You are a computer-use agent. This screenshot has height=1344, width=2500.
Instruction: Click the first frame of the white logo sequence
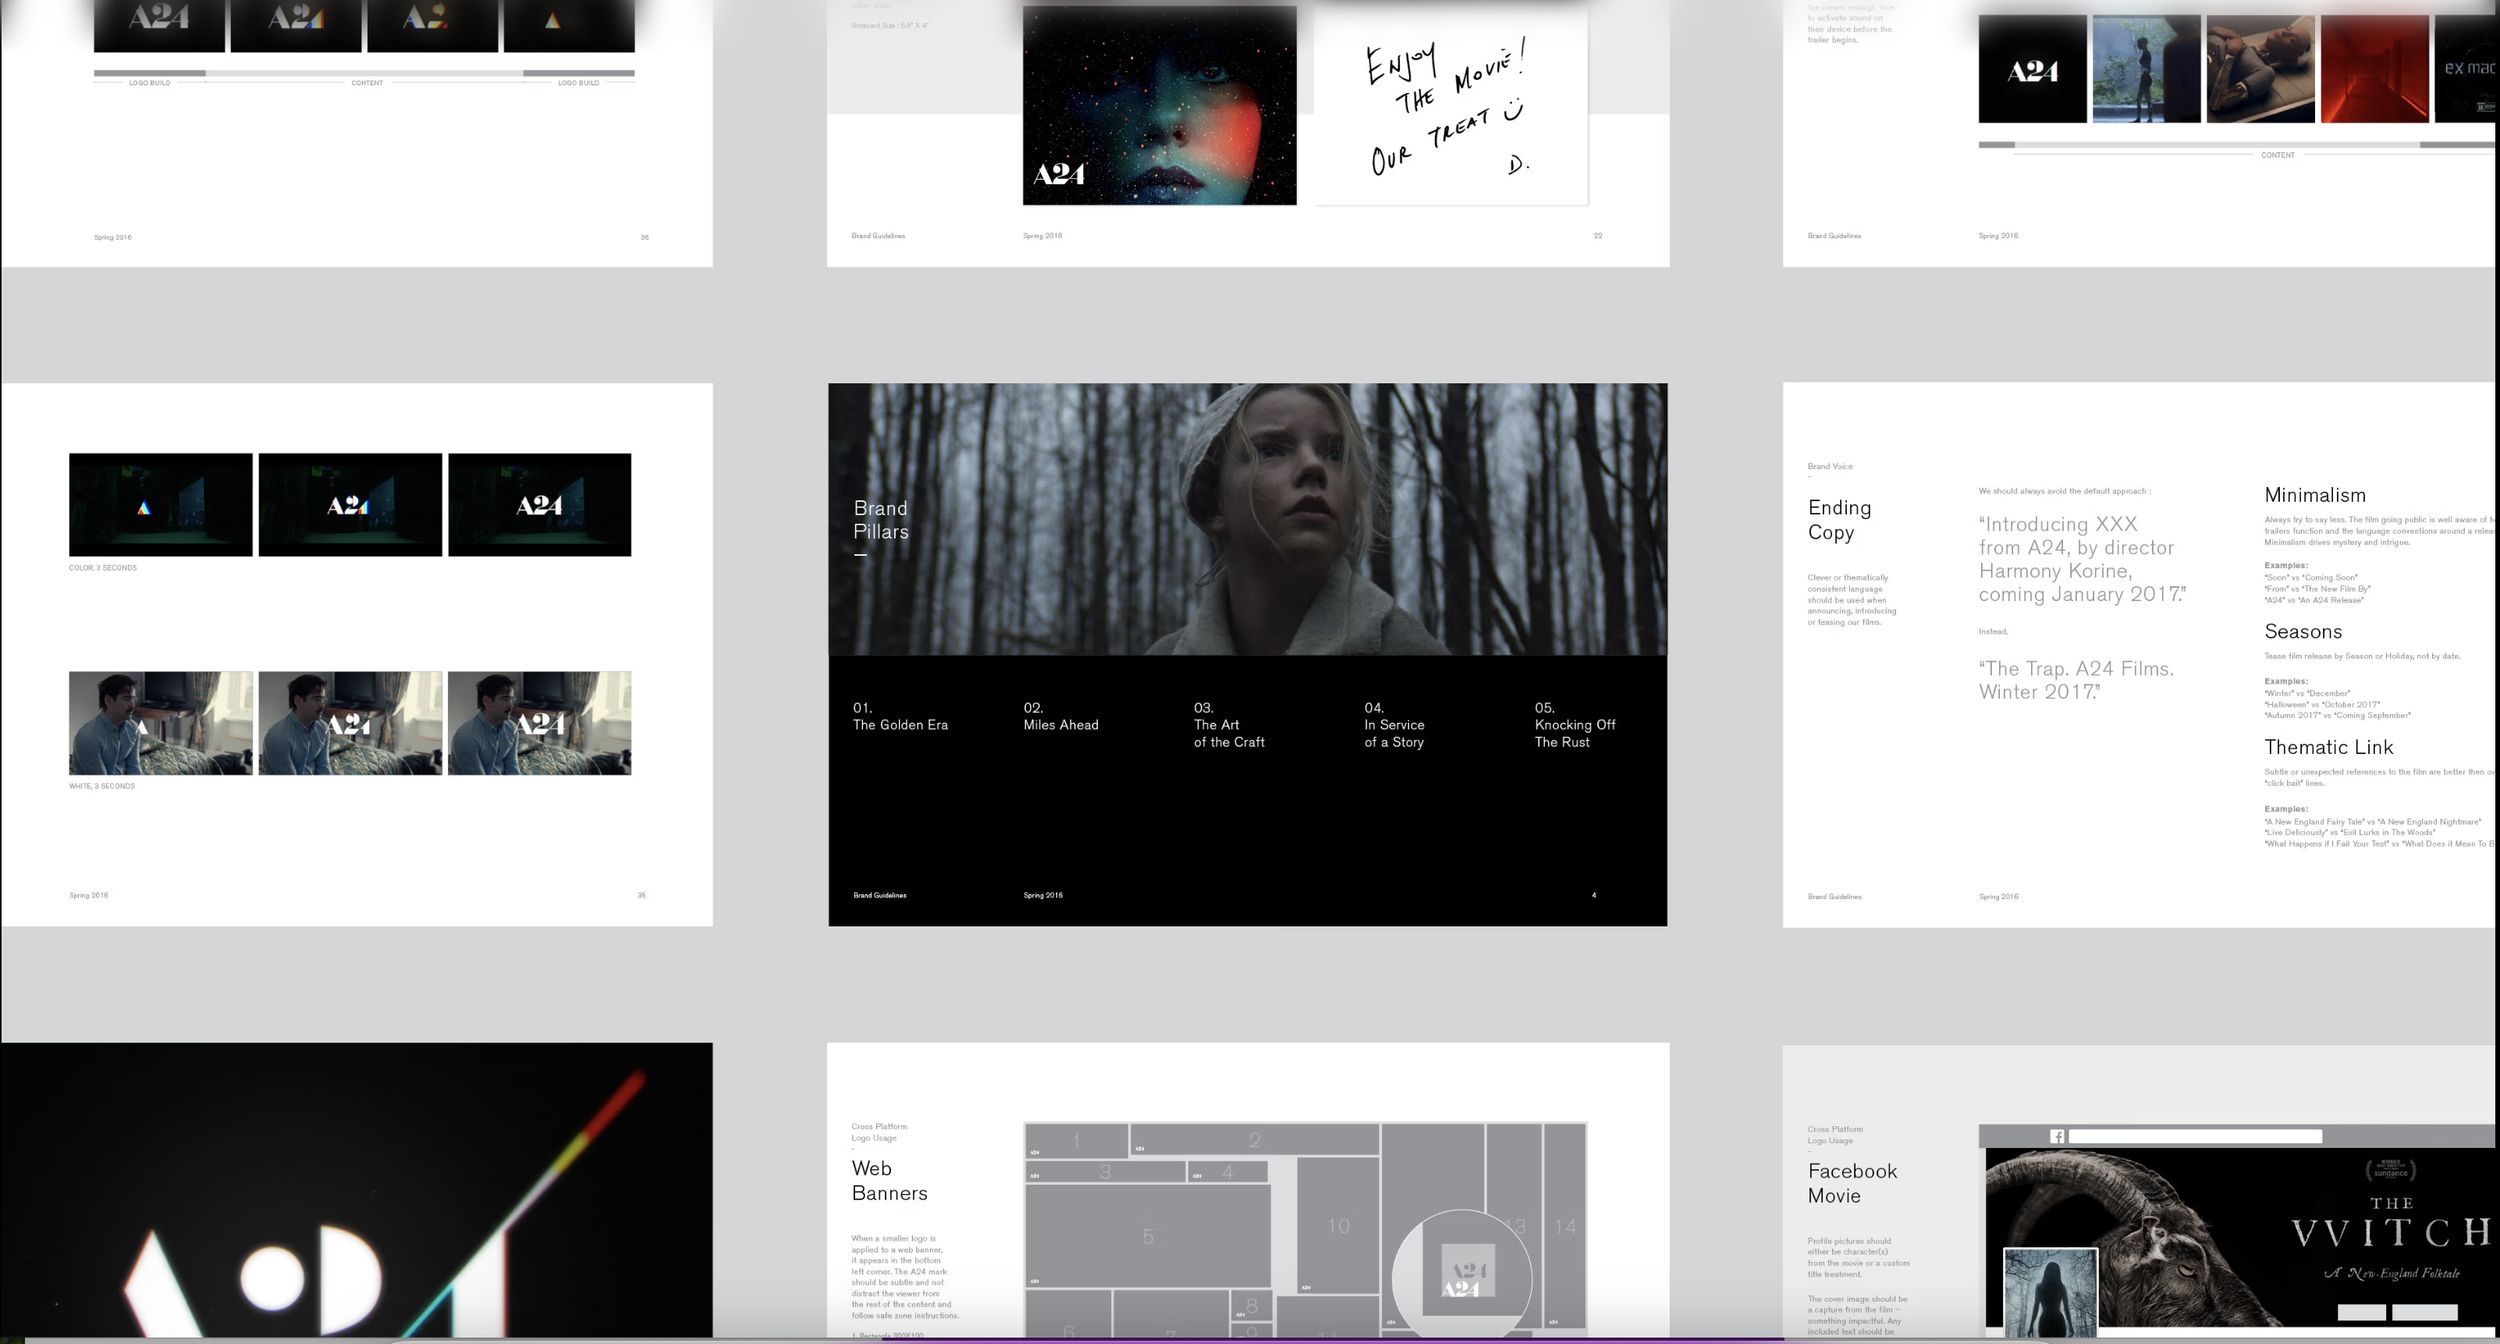pyautogui.click(x=160, y=723)
